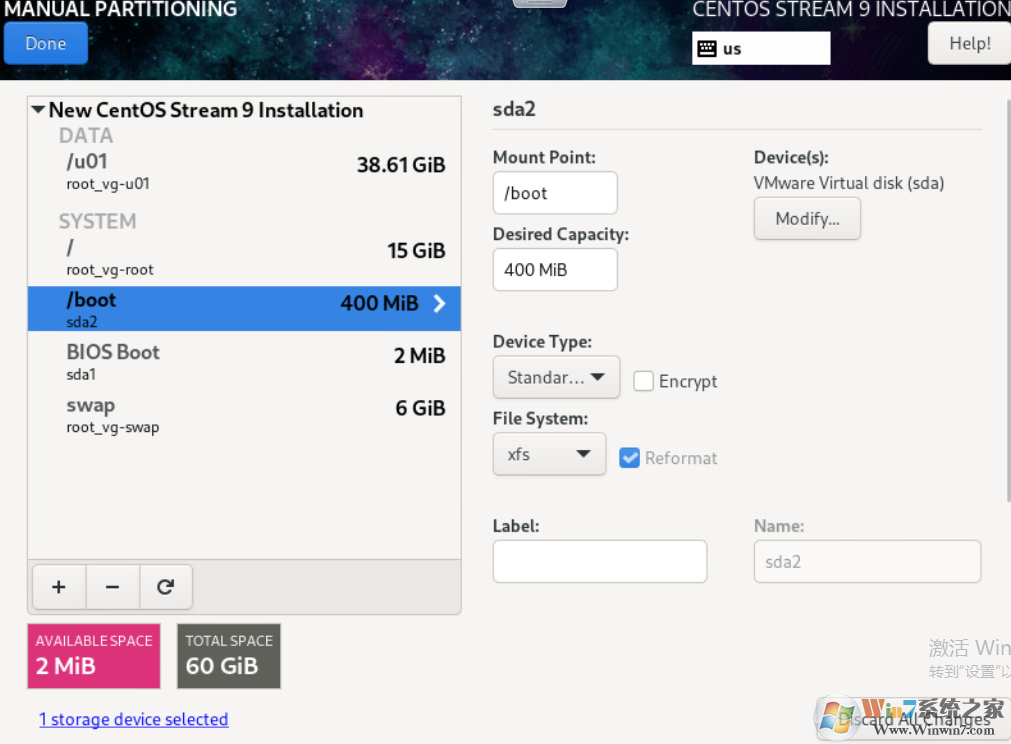Click the Desired Capacity input field
This screenshot has height=744, width=1011.
point(555,269)
